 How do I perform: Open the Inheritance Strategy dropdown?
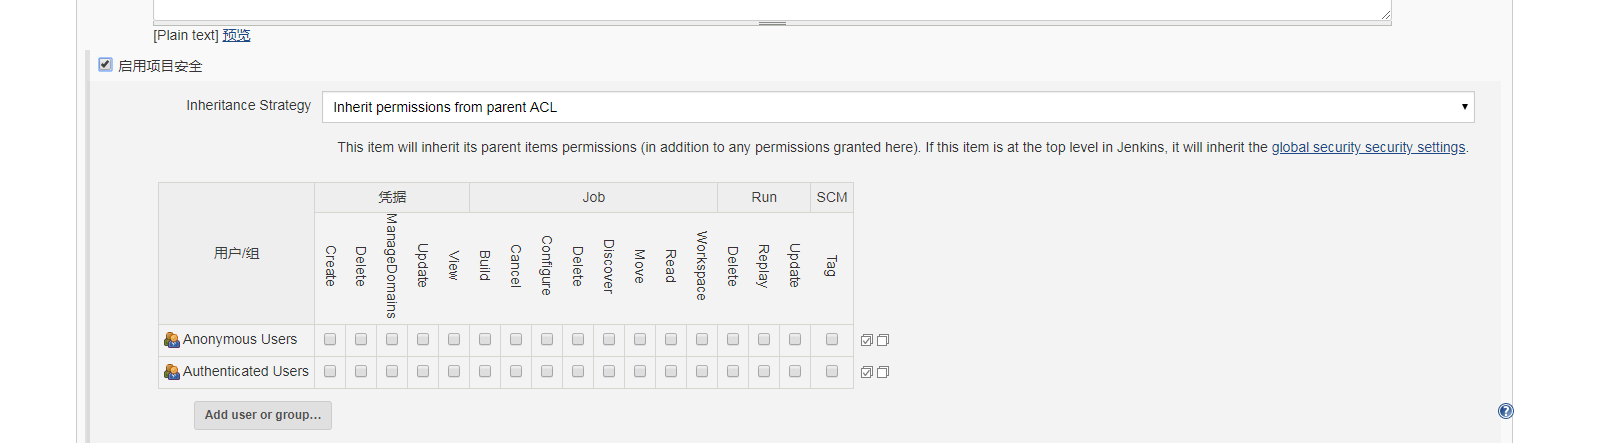[897, 107]
